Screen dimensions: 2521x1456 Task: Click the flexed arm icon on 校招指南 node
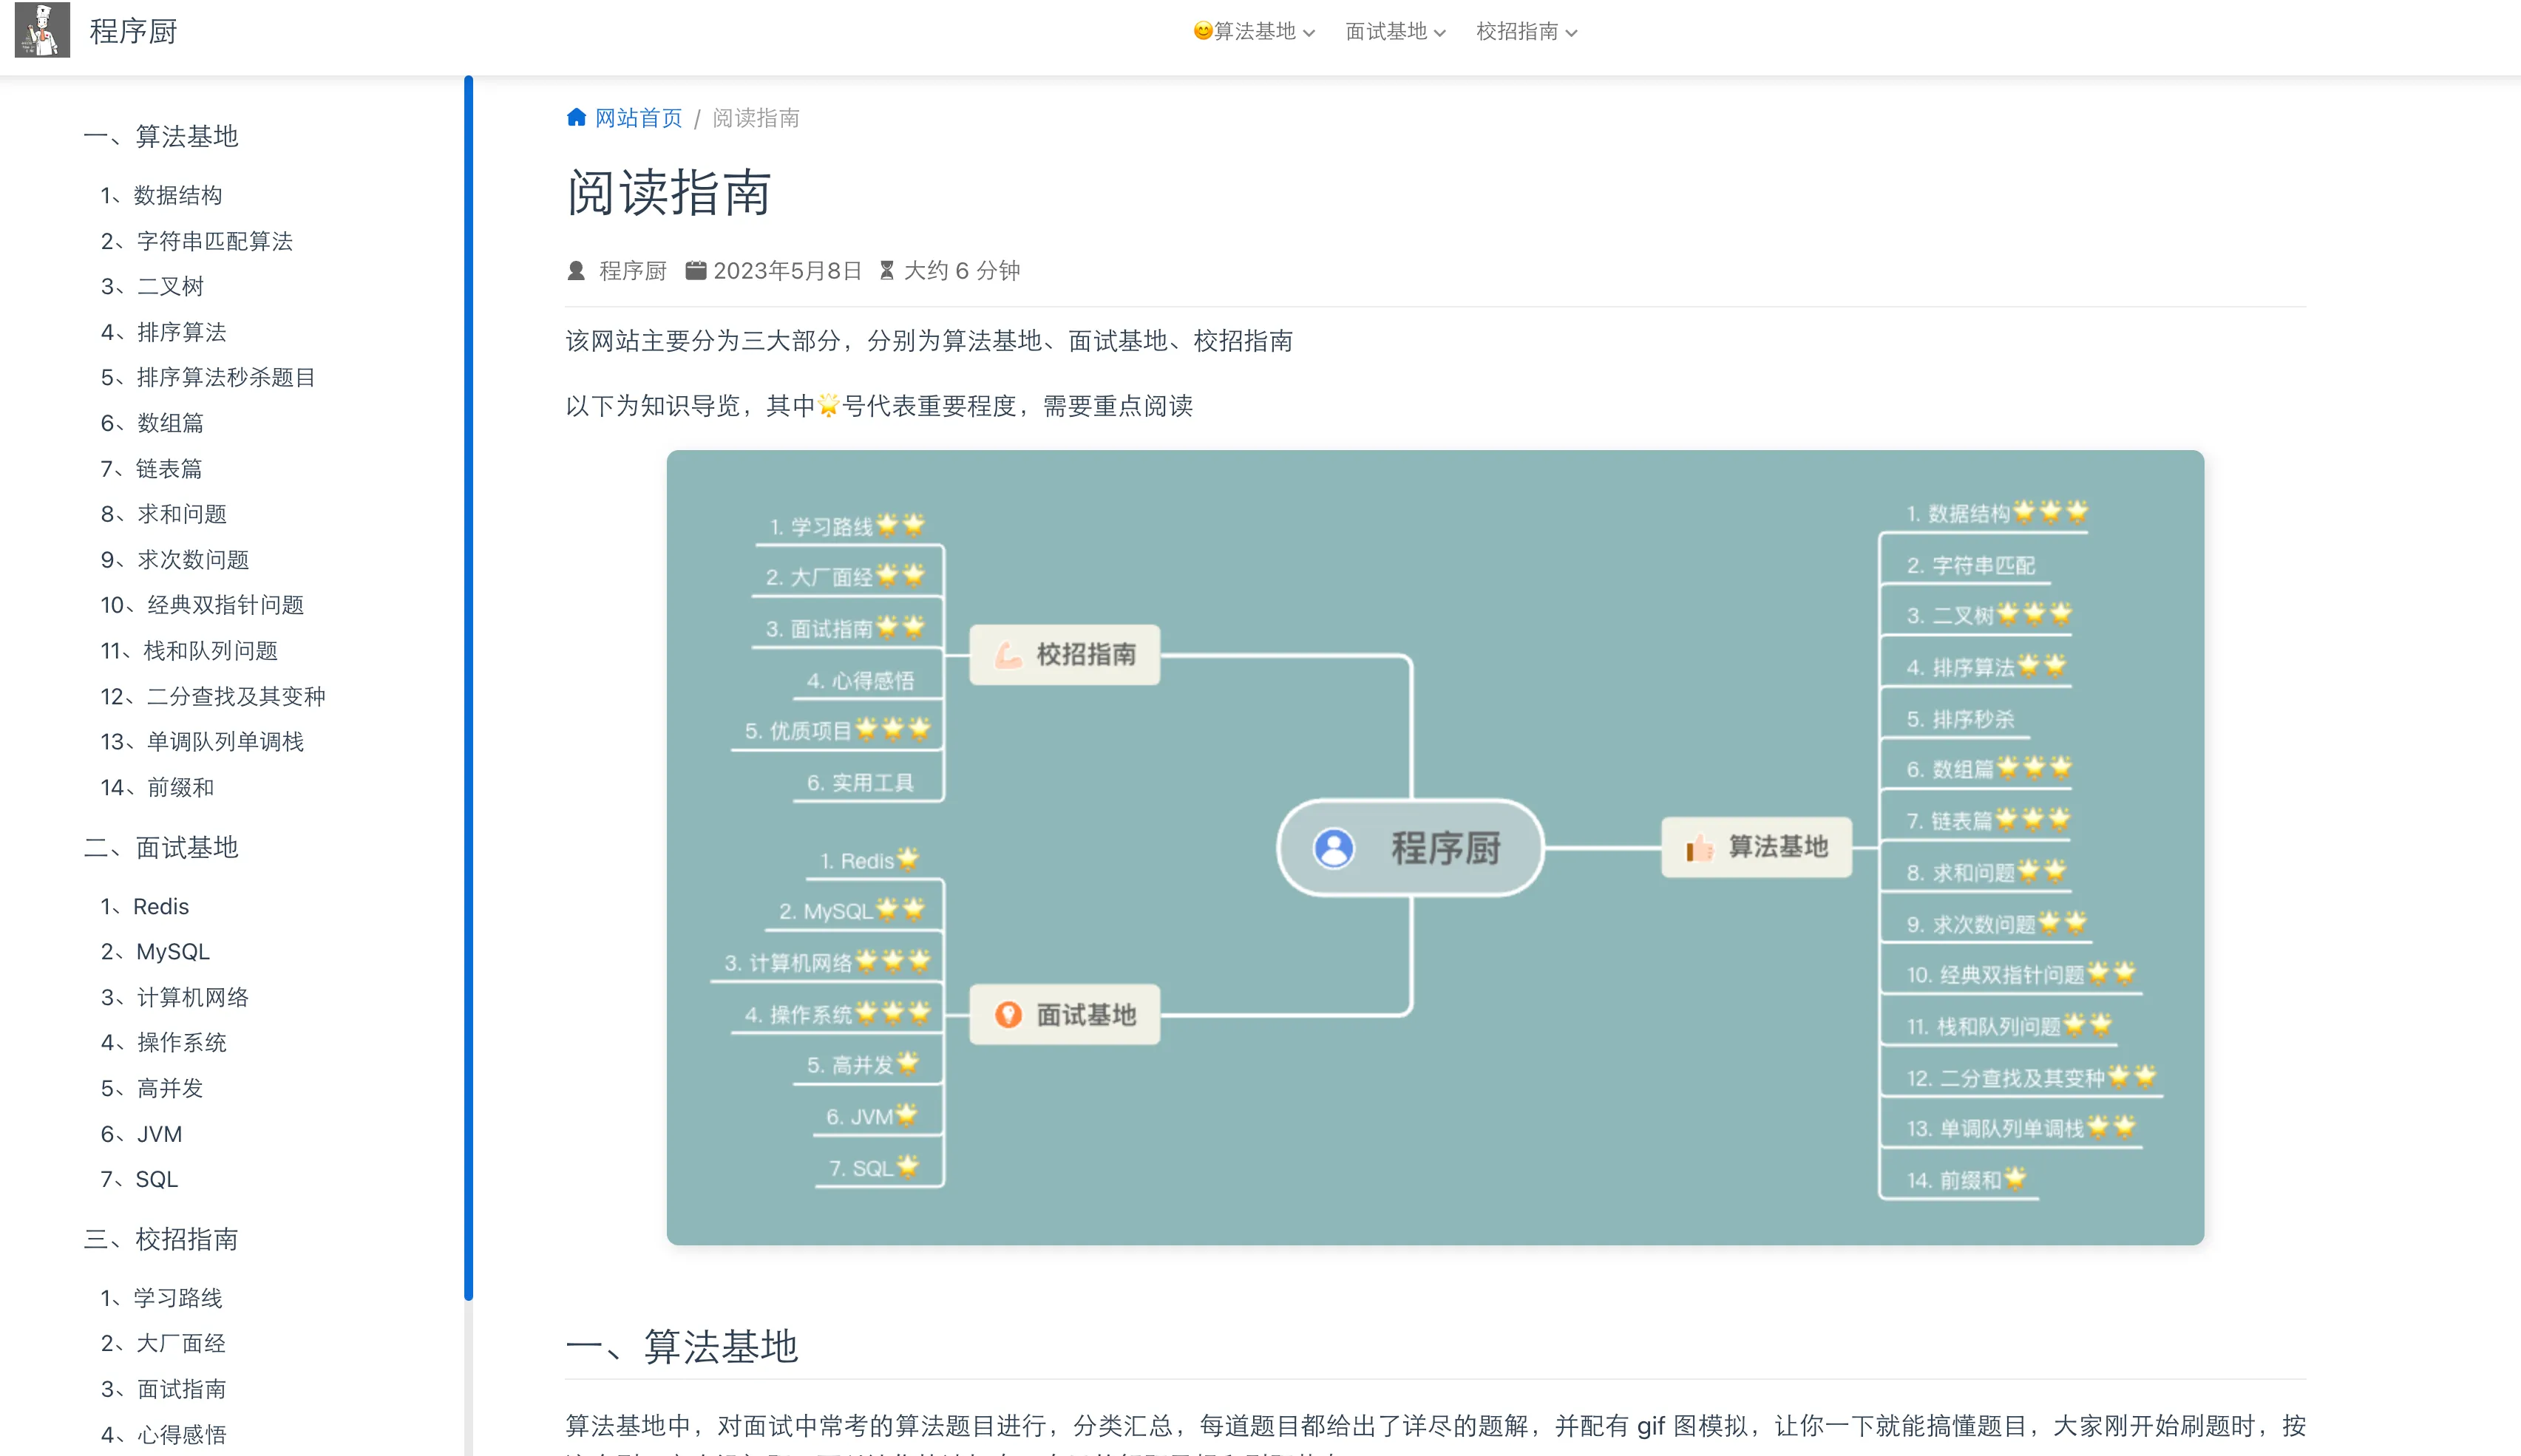point(1008,655)
